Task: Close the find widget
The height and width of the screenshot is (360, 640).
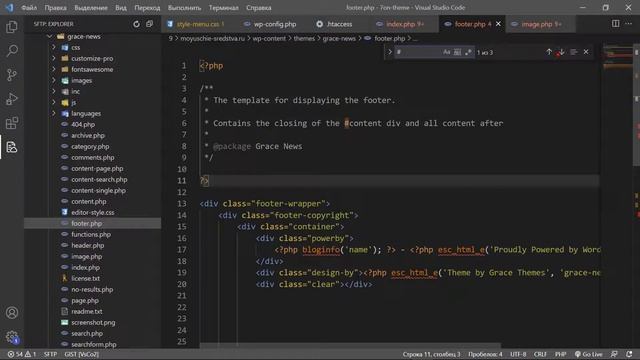Action: point(586,52)
